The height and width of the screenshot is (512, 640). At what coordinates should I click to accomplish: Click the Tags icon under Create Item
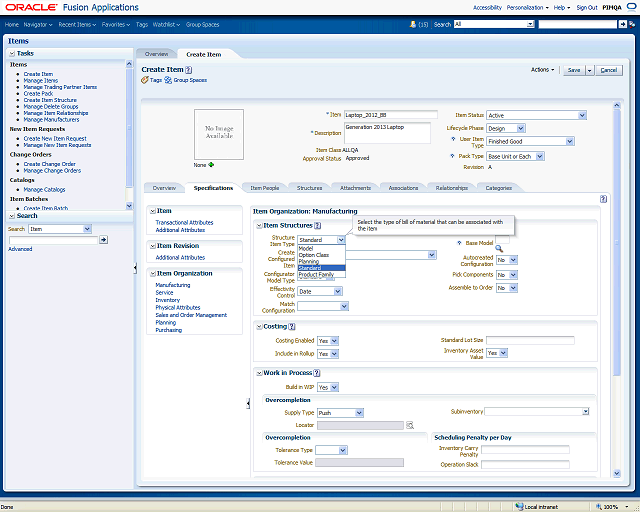[145, 79]
